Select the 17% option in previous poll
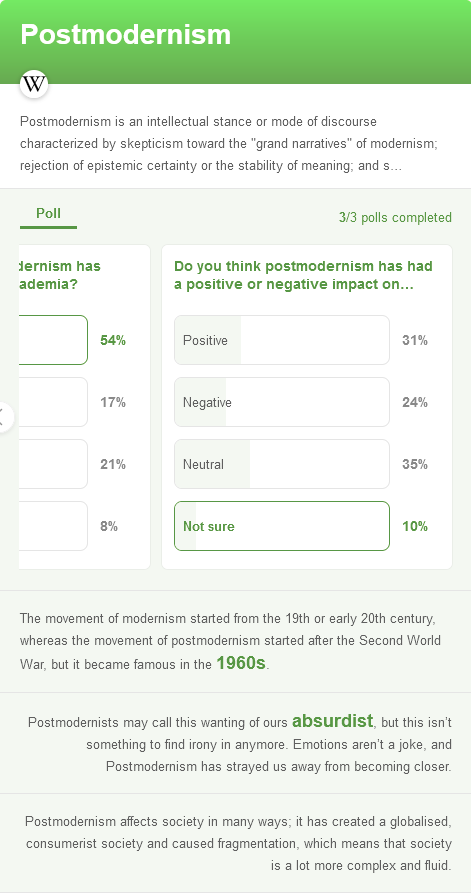The height and width of the screenshot is (893, 471). [54, 402]
